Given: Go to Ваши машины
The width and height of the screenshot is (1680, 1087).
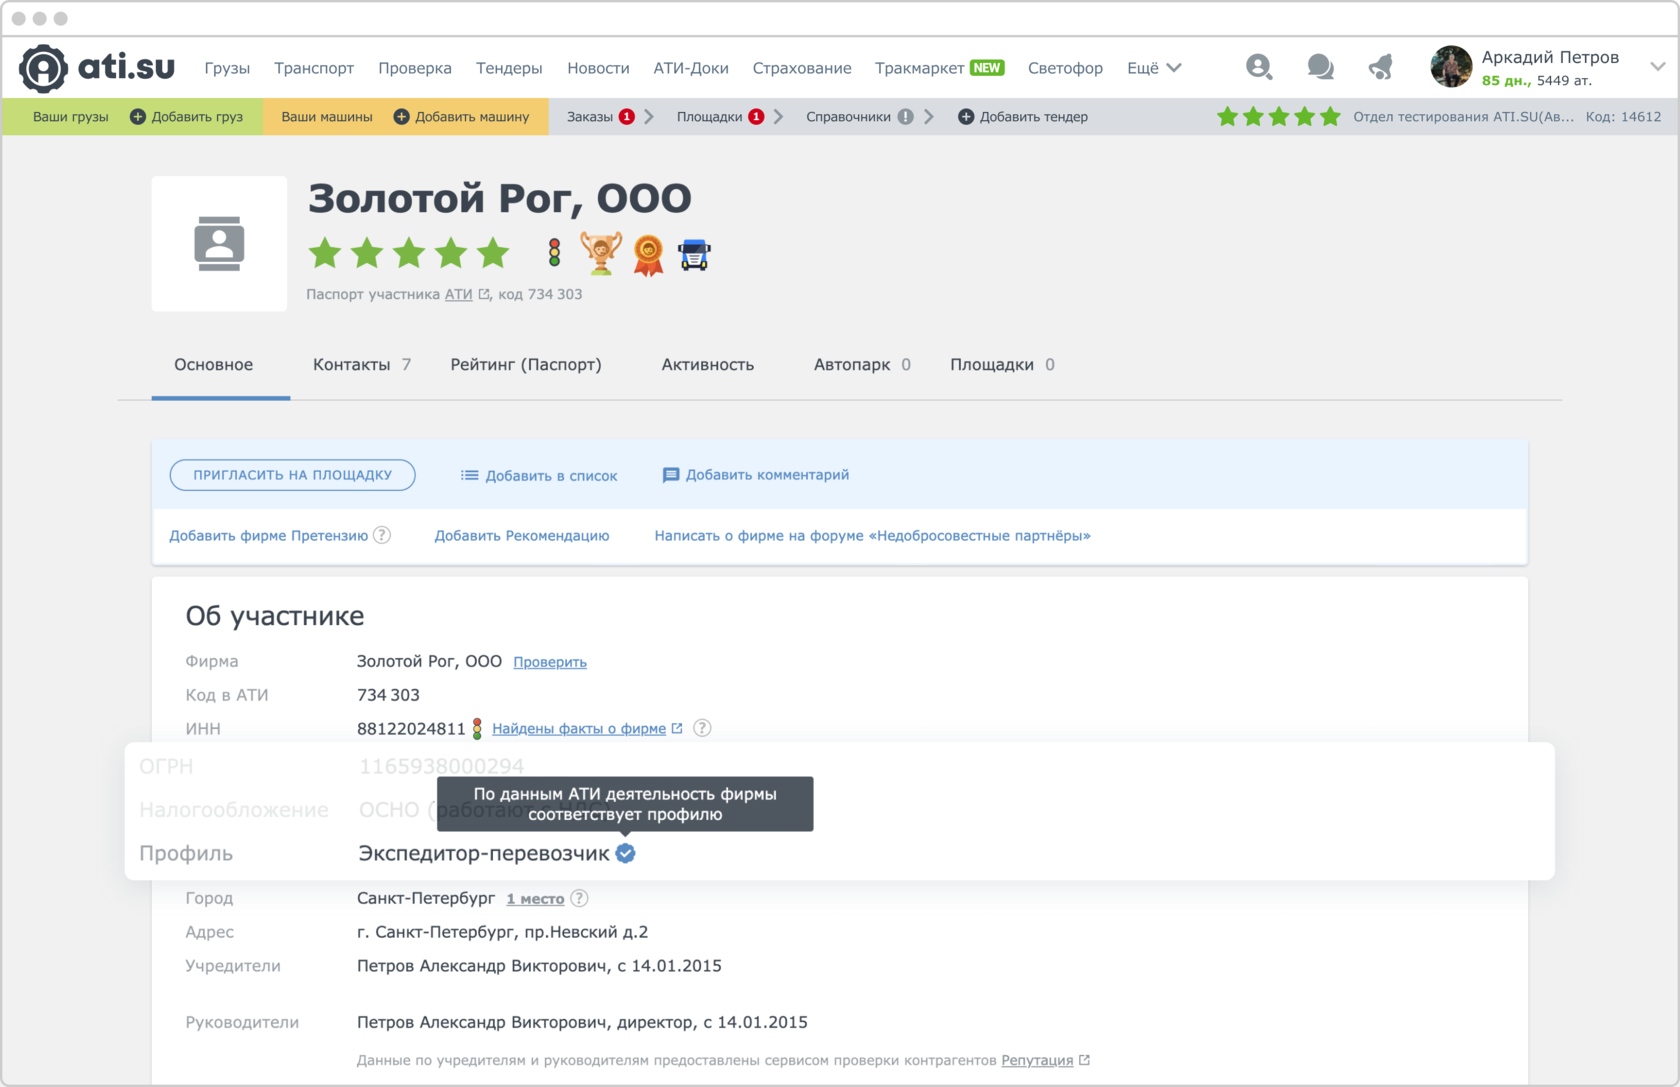Looking at the screenshot, I should point(327,117).
